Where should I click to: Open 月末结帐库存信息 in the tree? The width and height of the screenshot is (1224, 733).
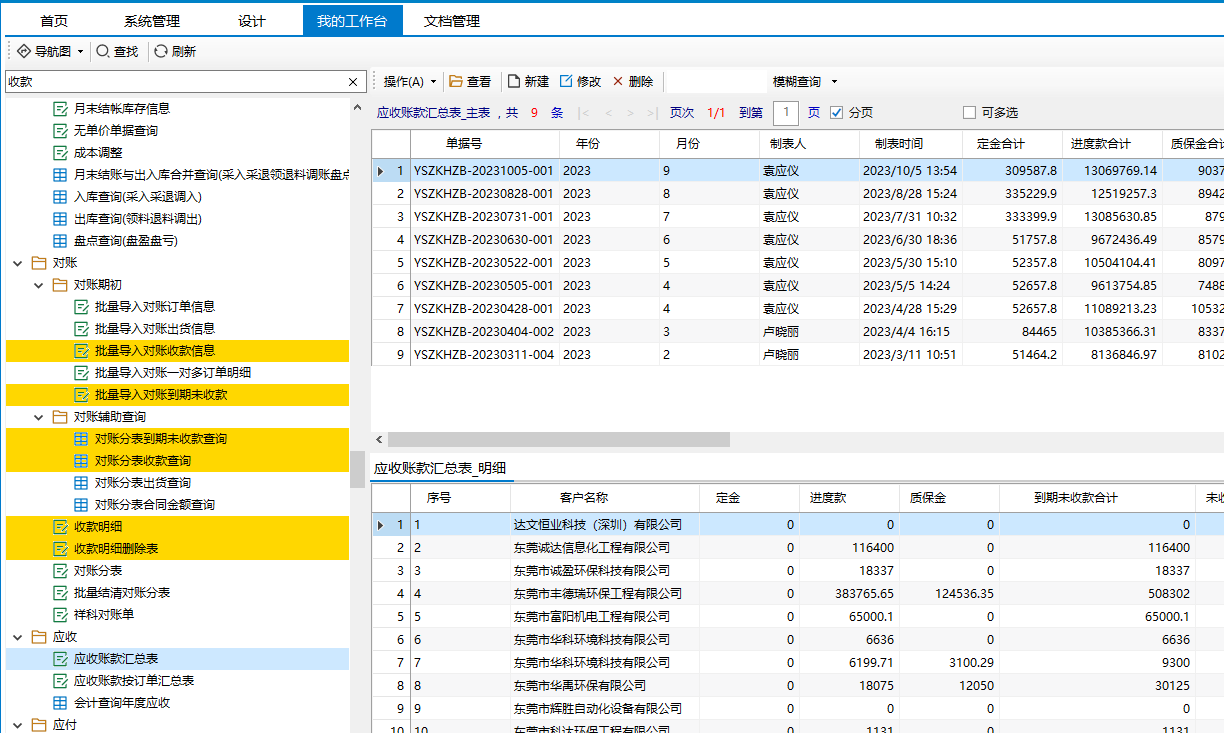point(122,109)
